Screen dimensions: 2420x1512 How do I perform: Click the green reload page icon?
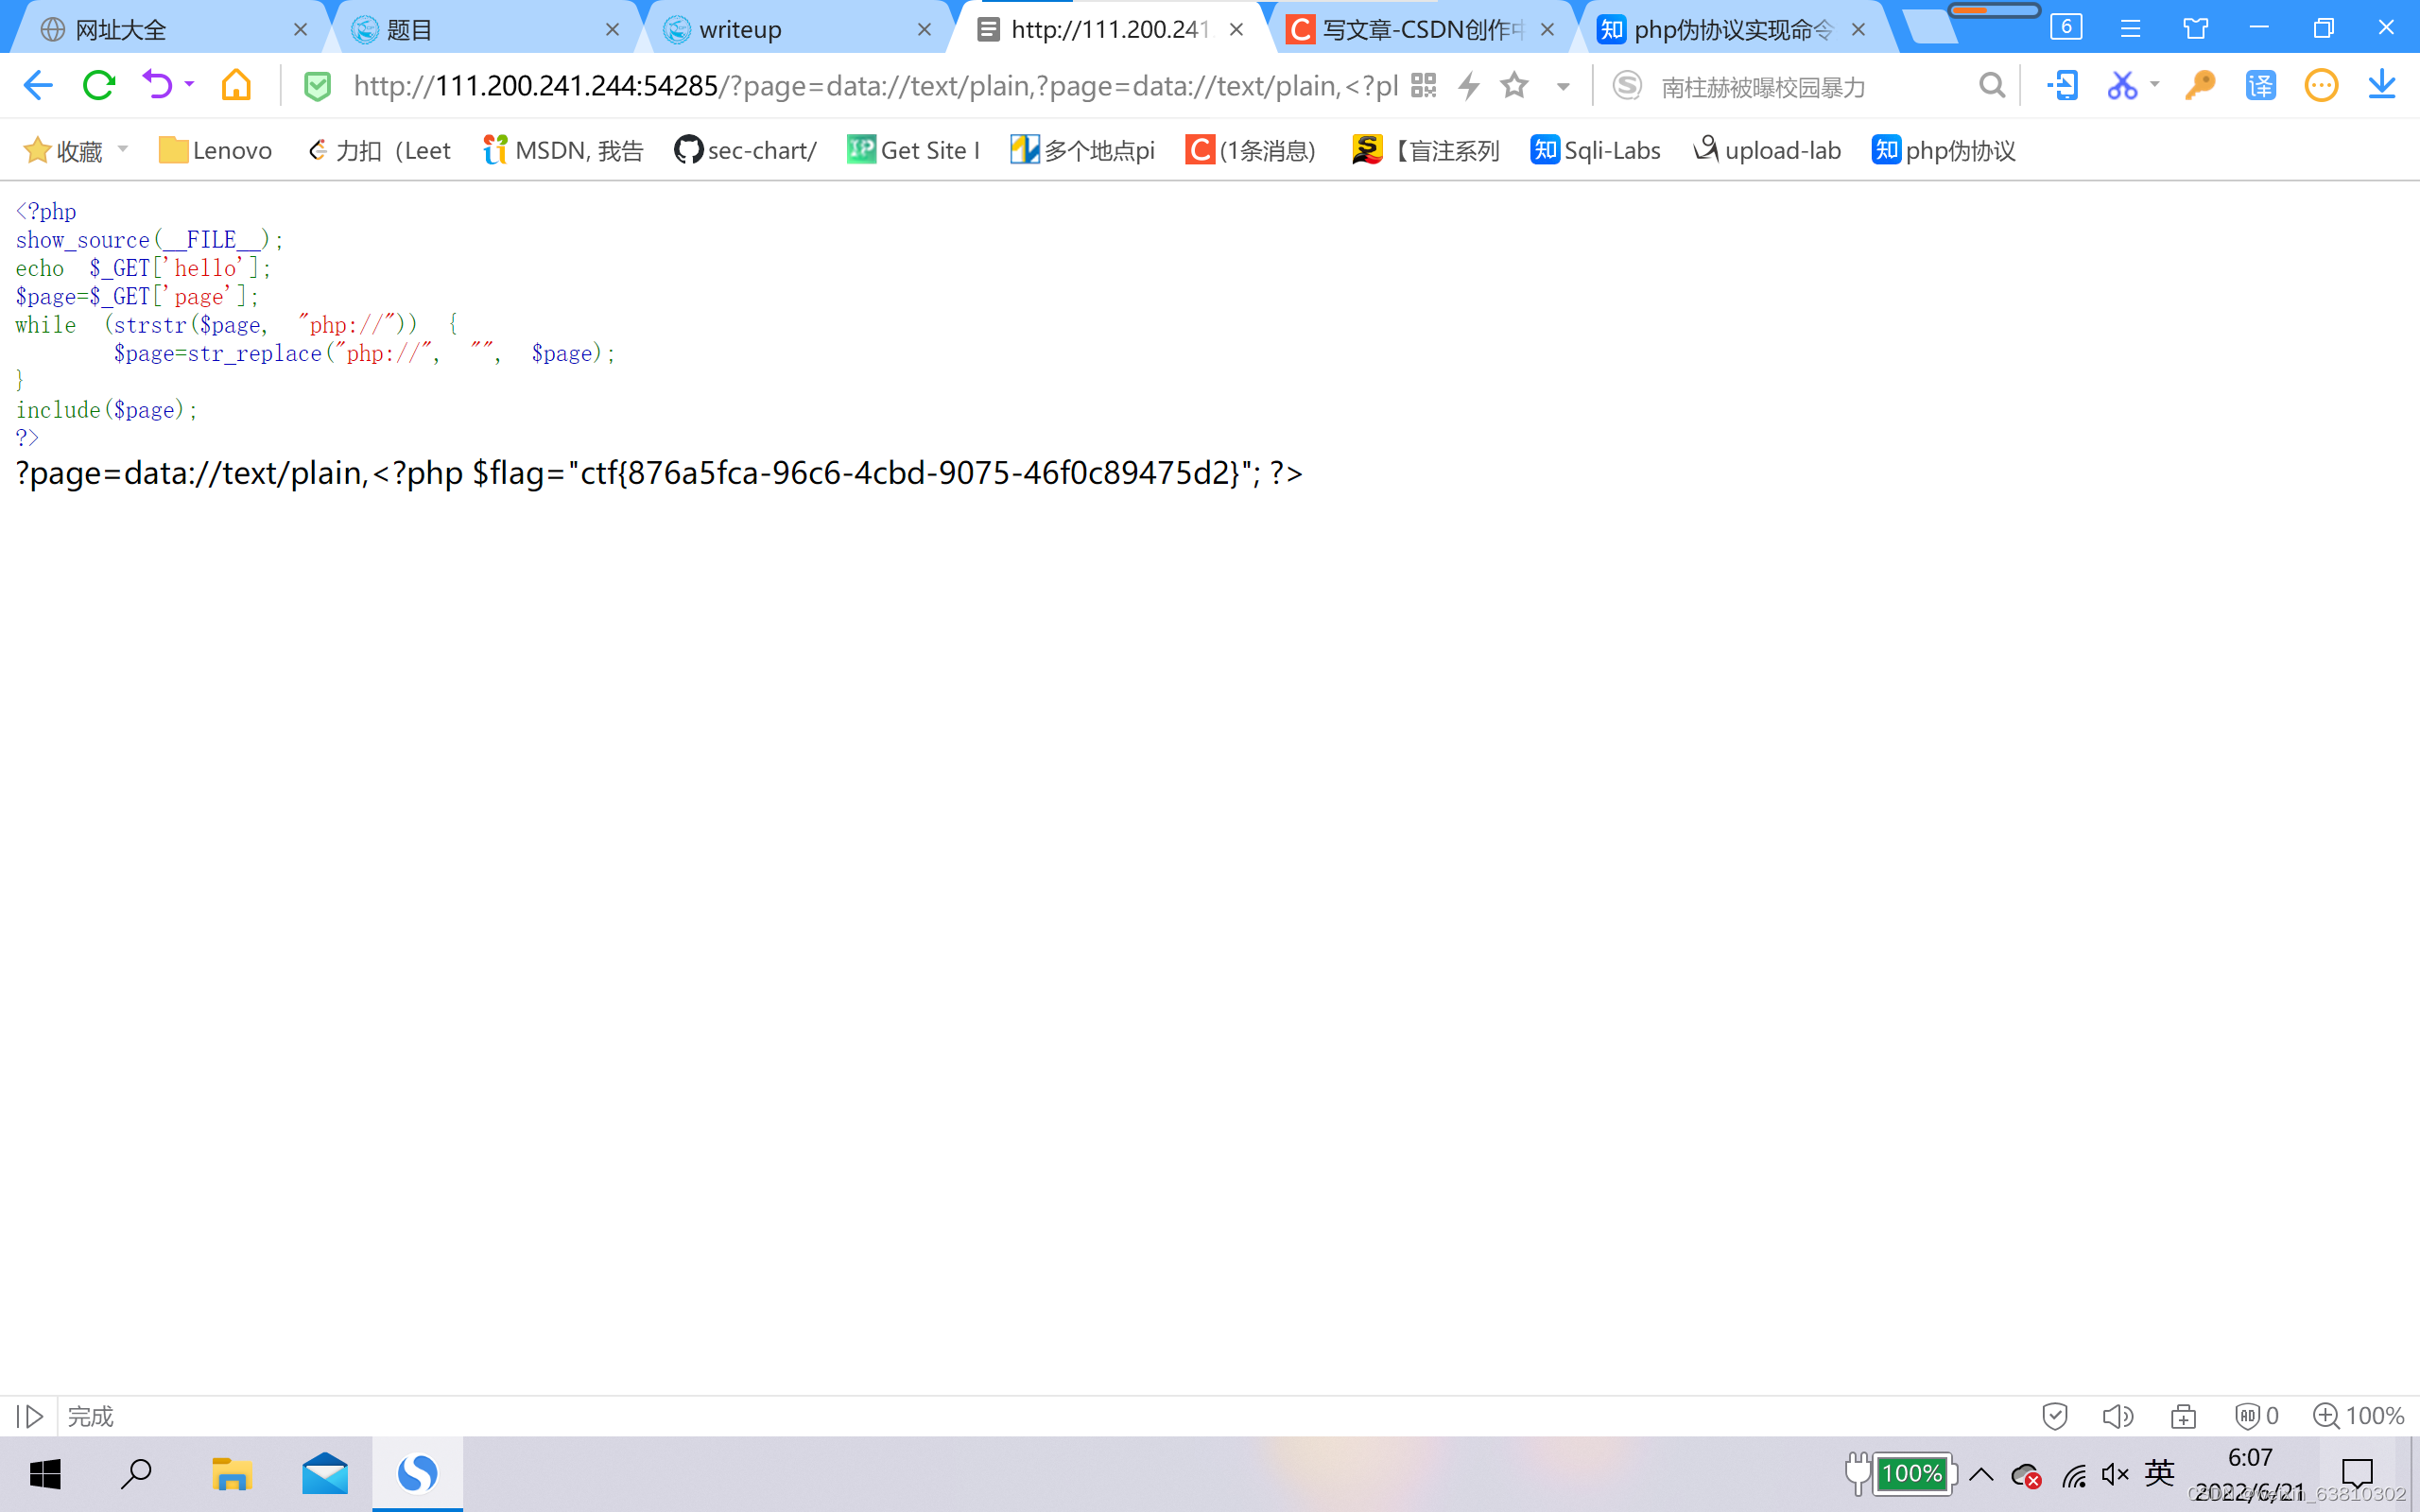(98, 86)
